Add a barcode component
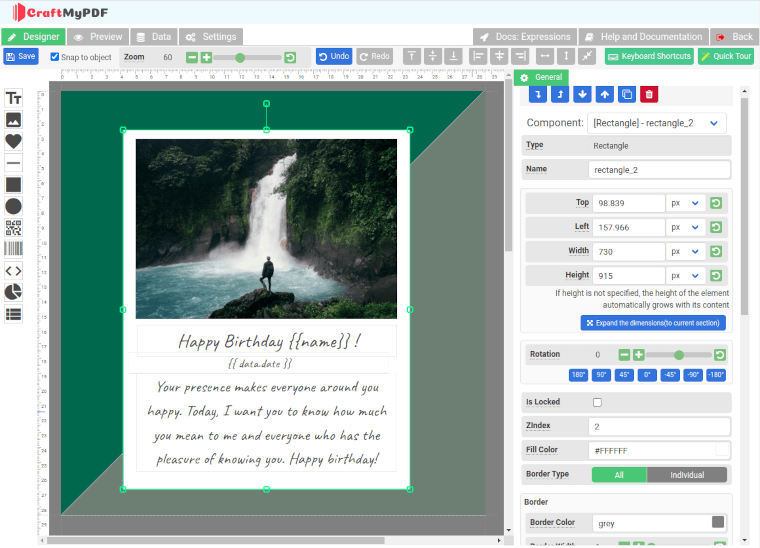This screenshot has width=760, height=548. tap(14, 249)
